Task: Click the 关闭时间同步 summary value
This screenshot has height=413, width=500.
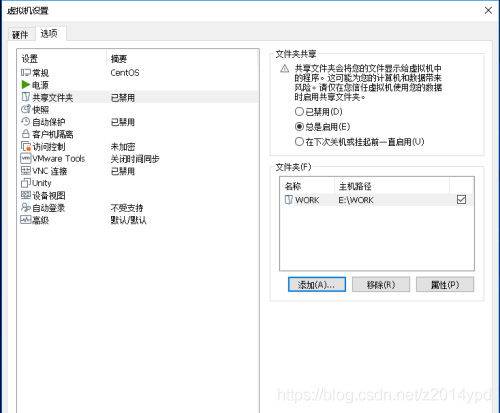Action: (135, 159)
